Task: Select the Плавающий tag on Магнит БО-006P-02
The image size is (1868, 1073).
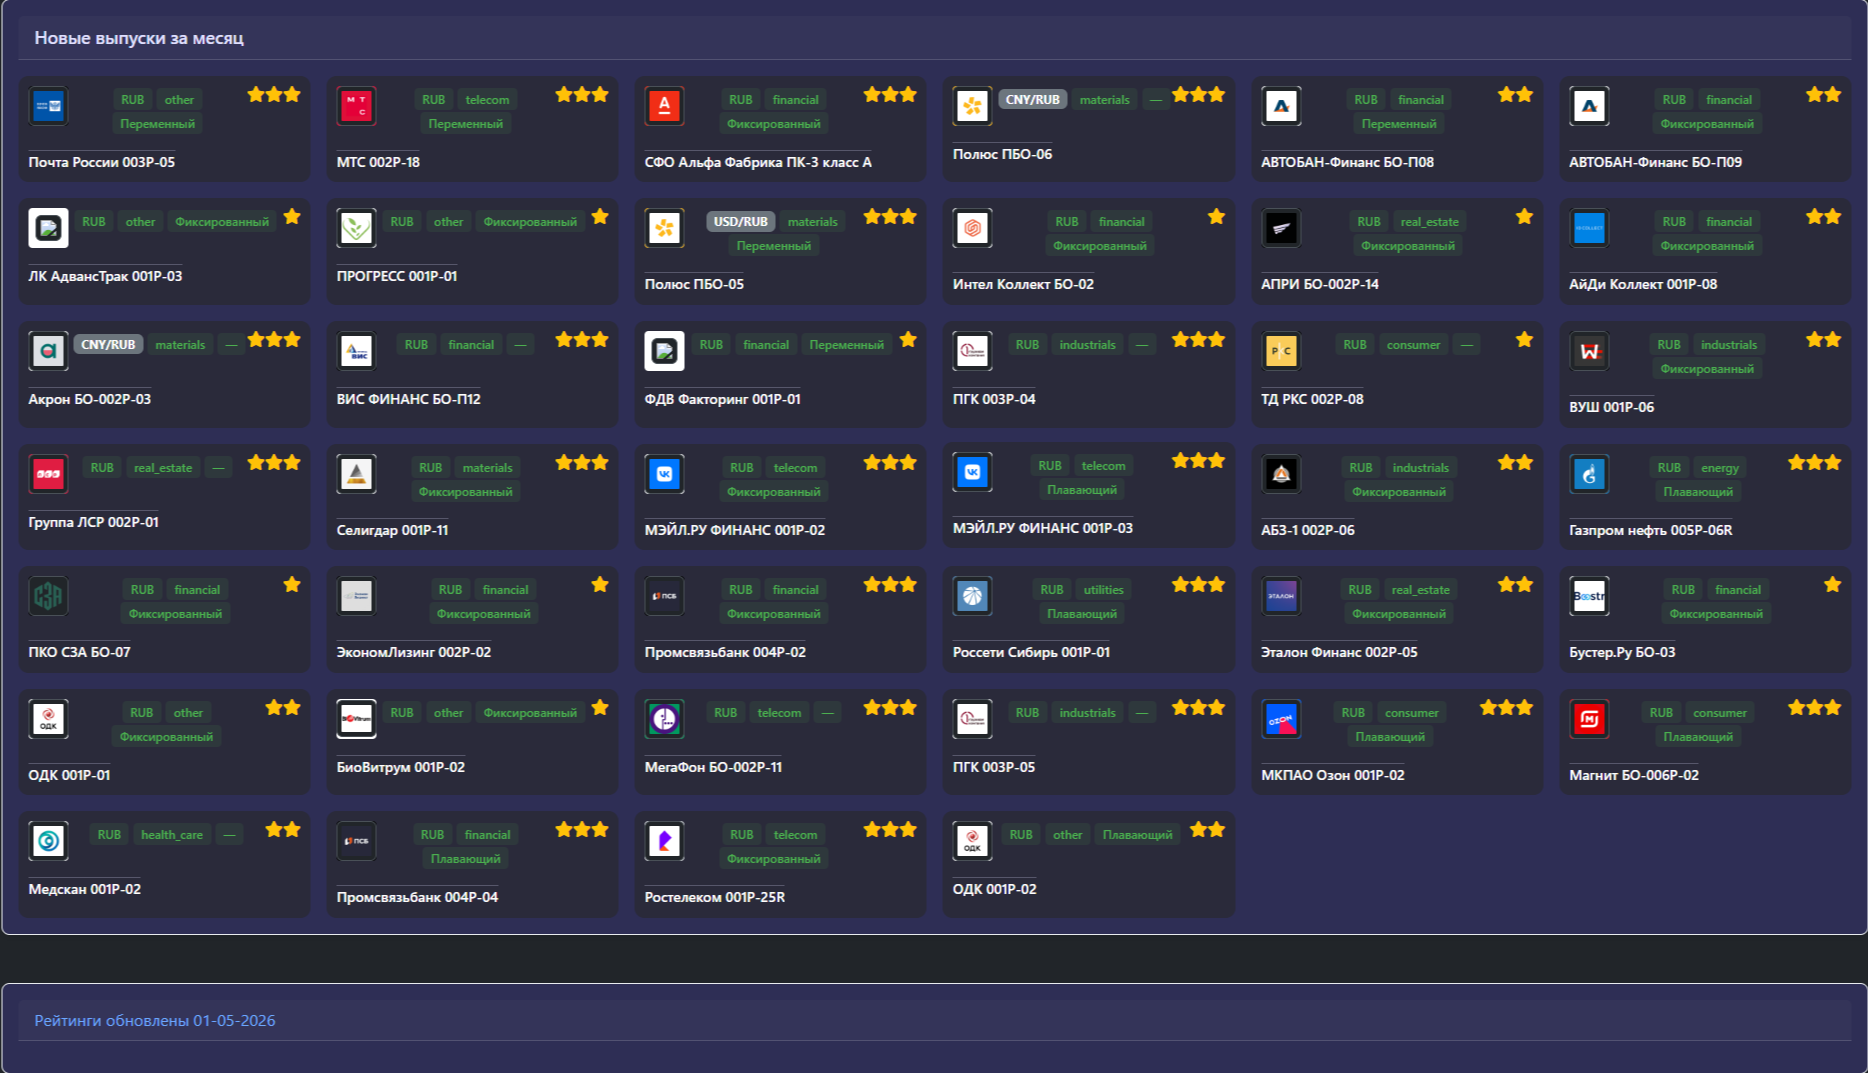Action: tap(1698, 737)
